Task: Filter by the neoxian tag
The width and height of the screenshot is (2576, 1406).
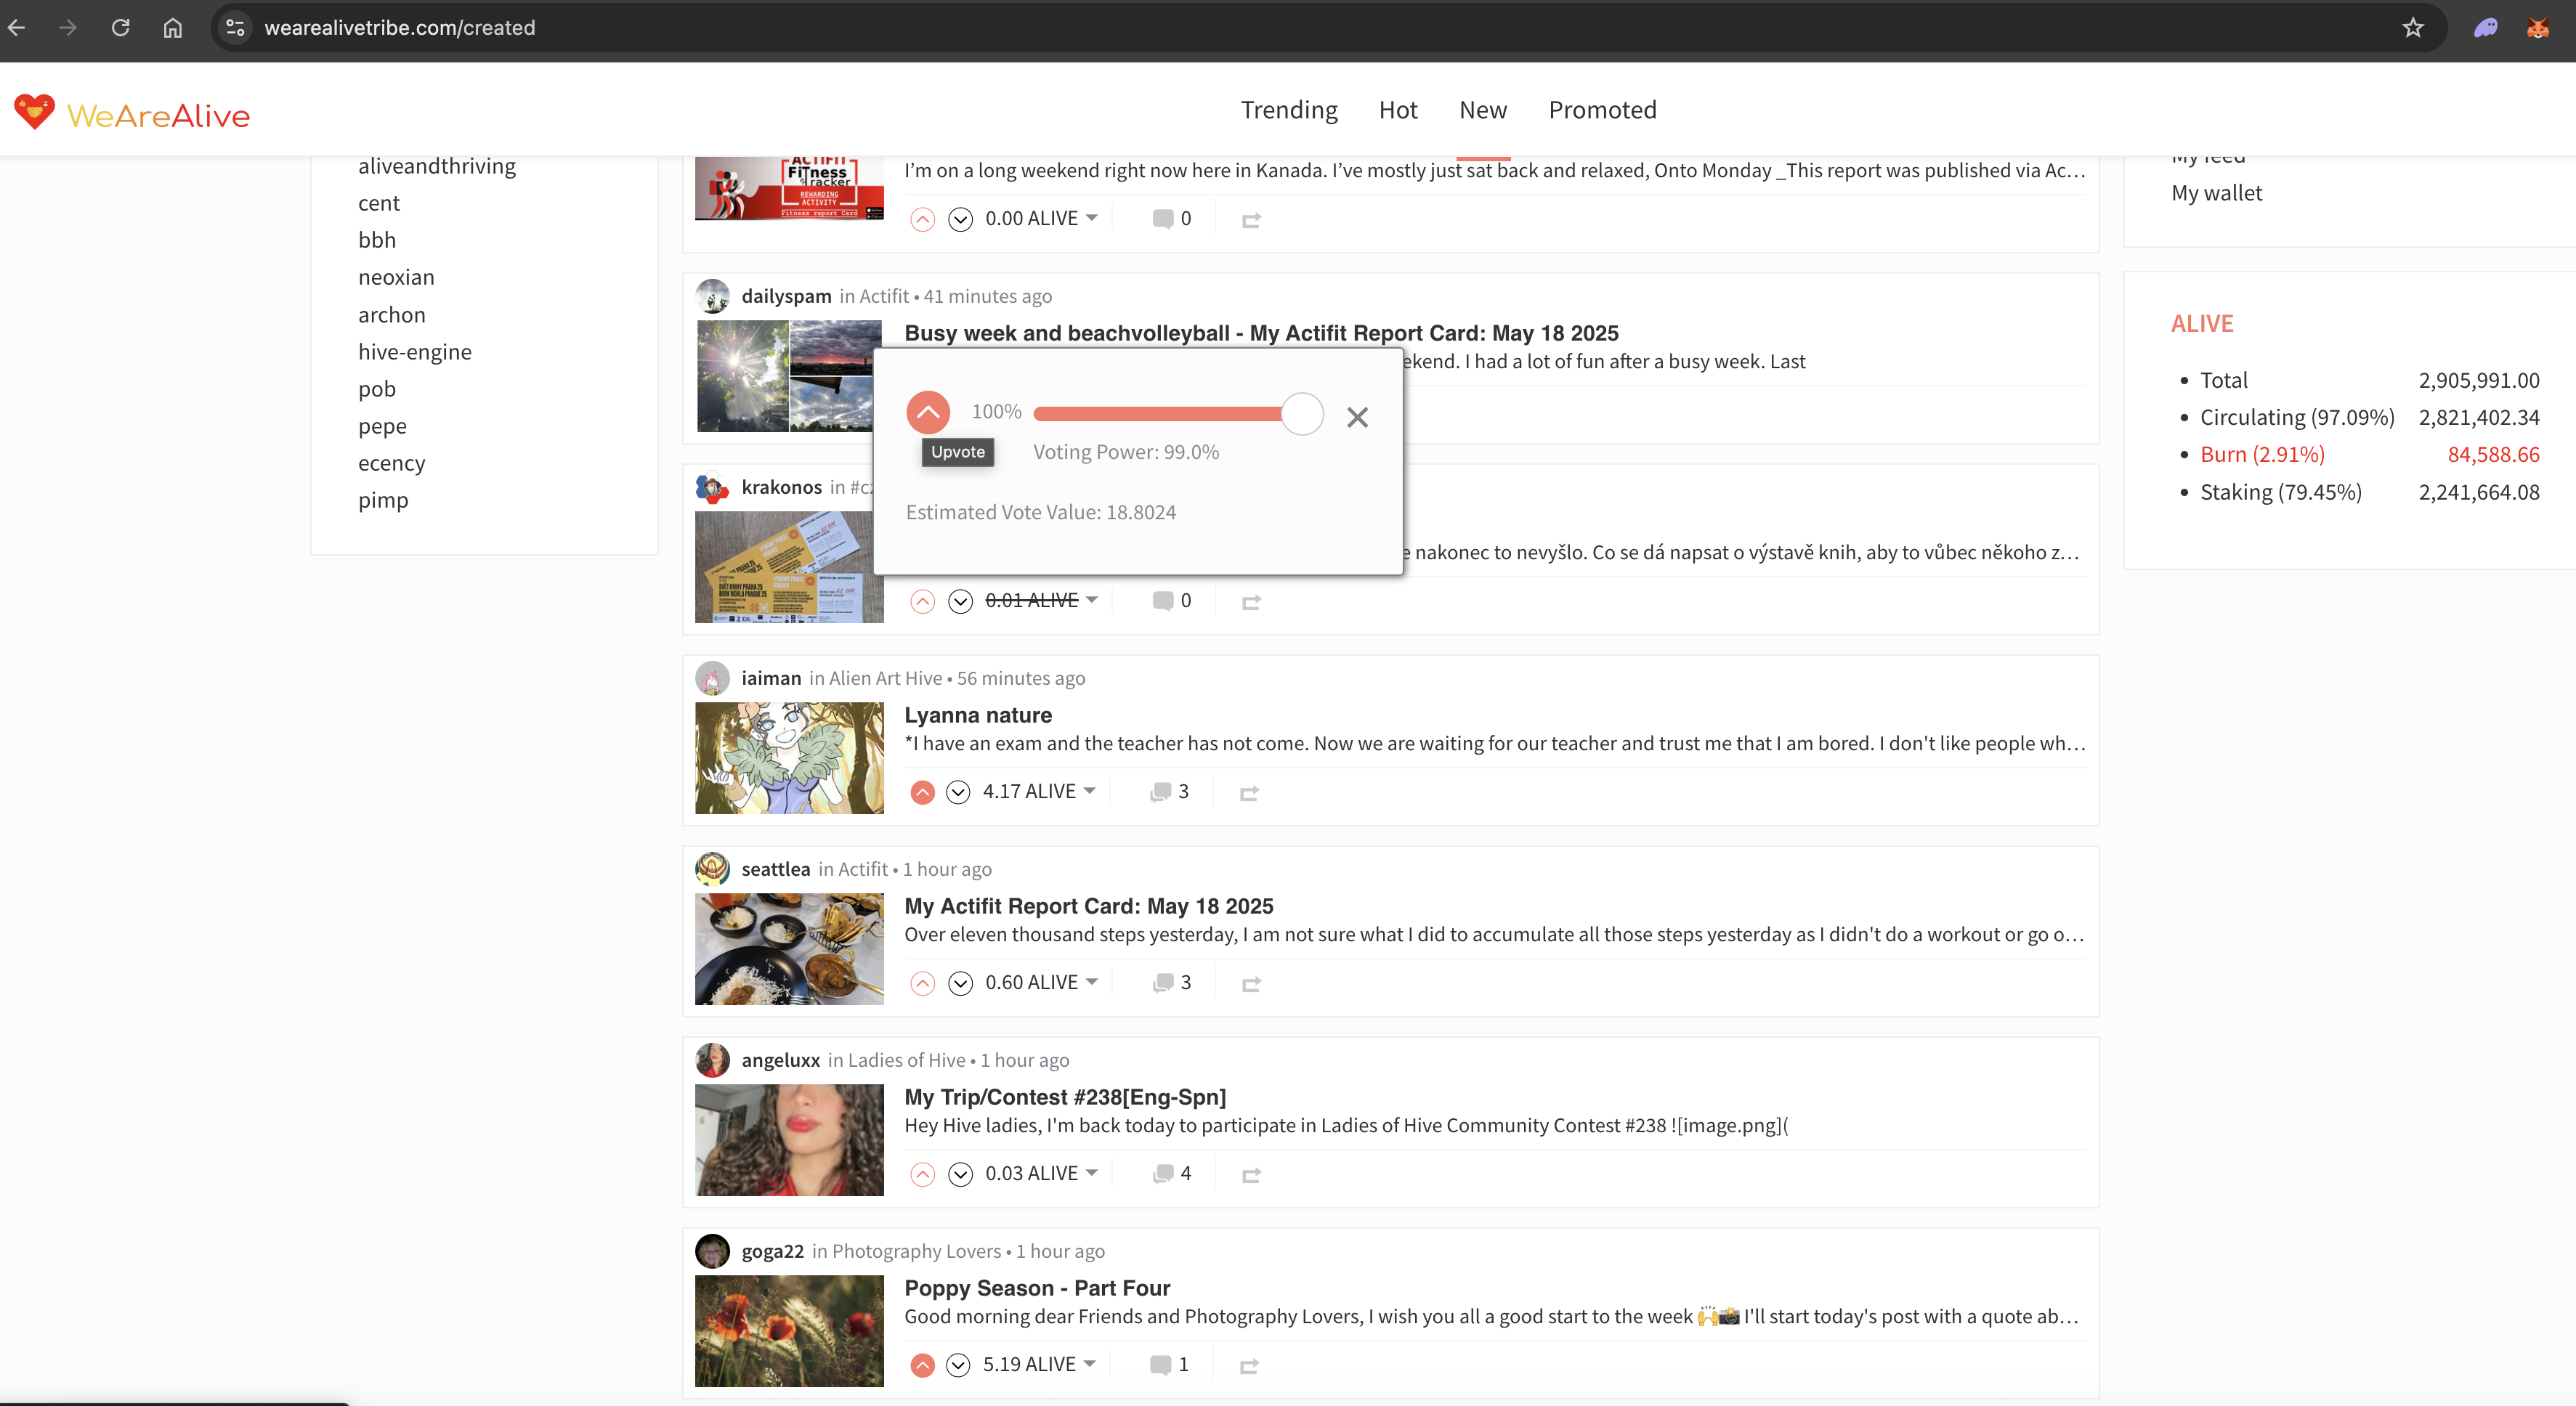Action: pos(396,277)
